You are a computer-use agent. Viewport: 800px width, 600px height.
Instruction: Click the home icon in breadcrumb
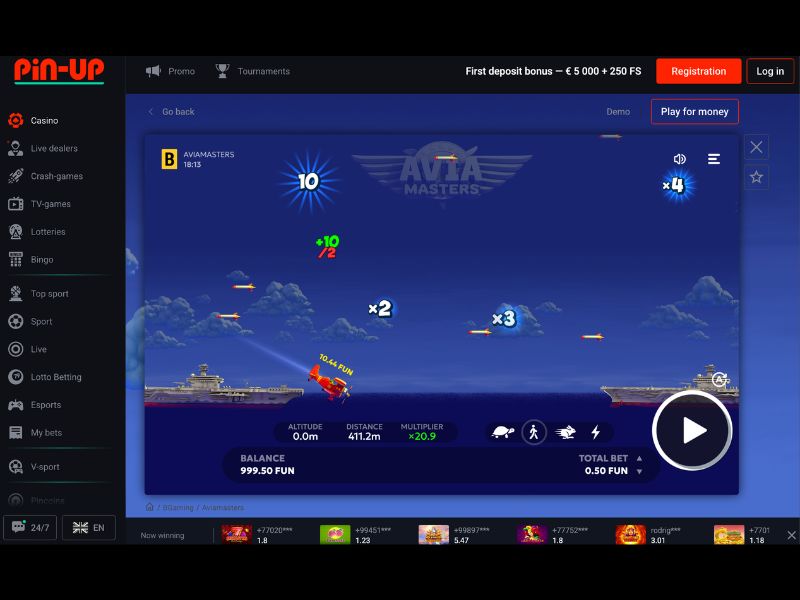(150, 507)
